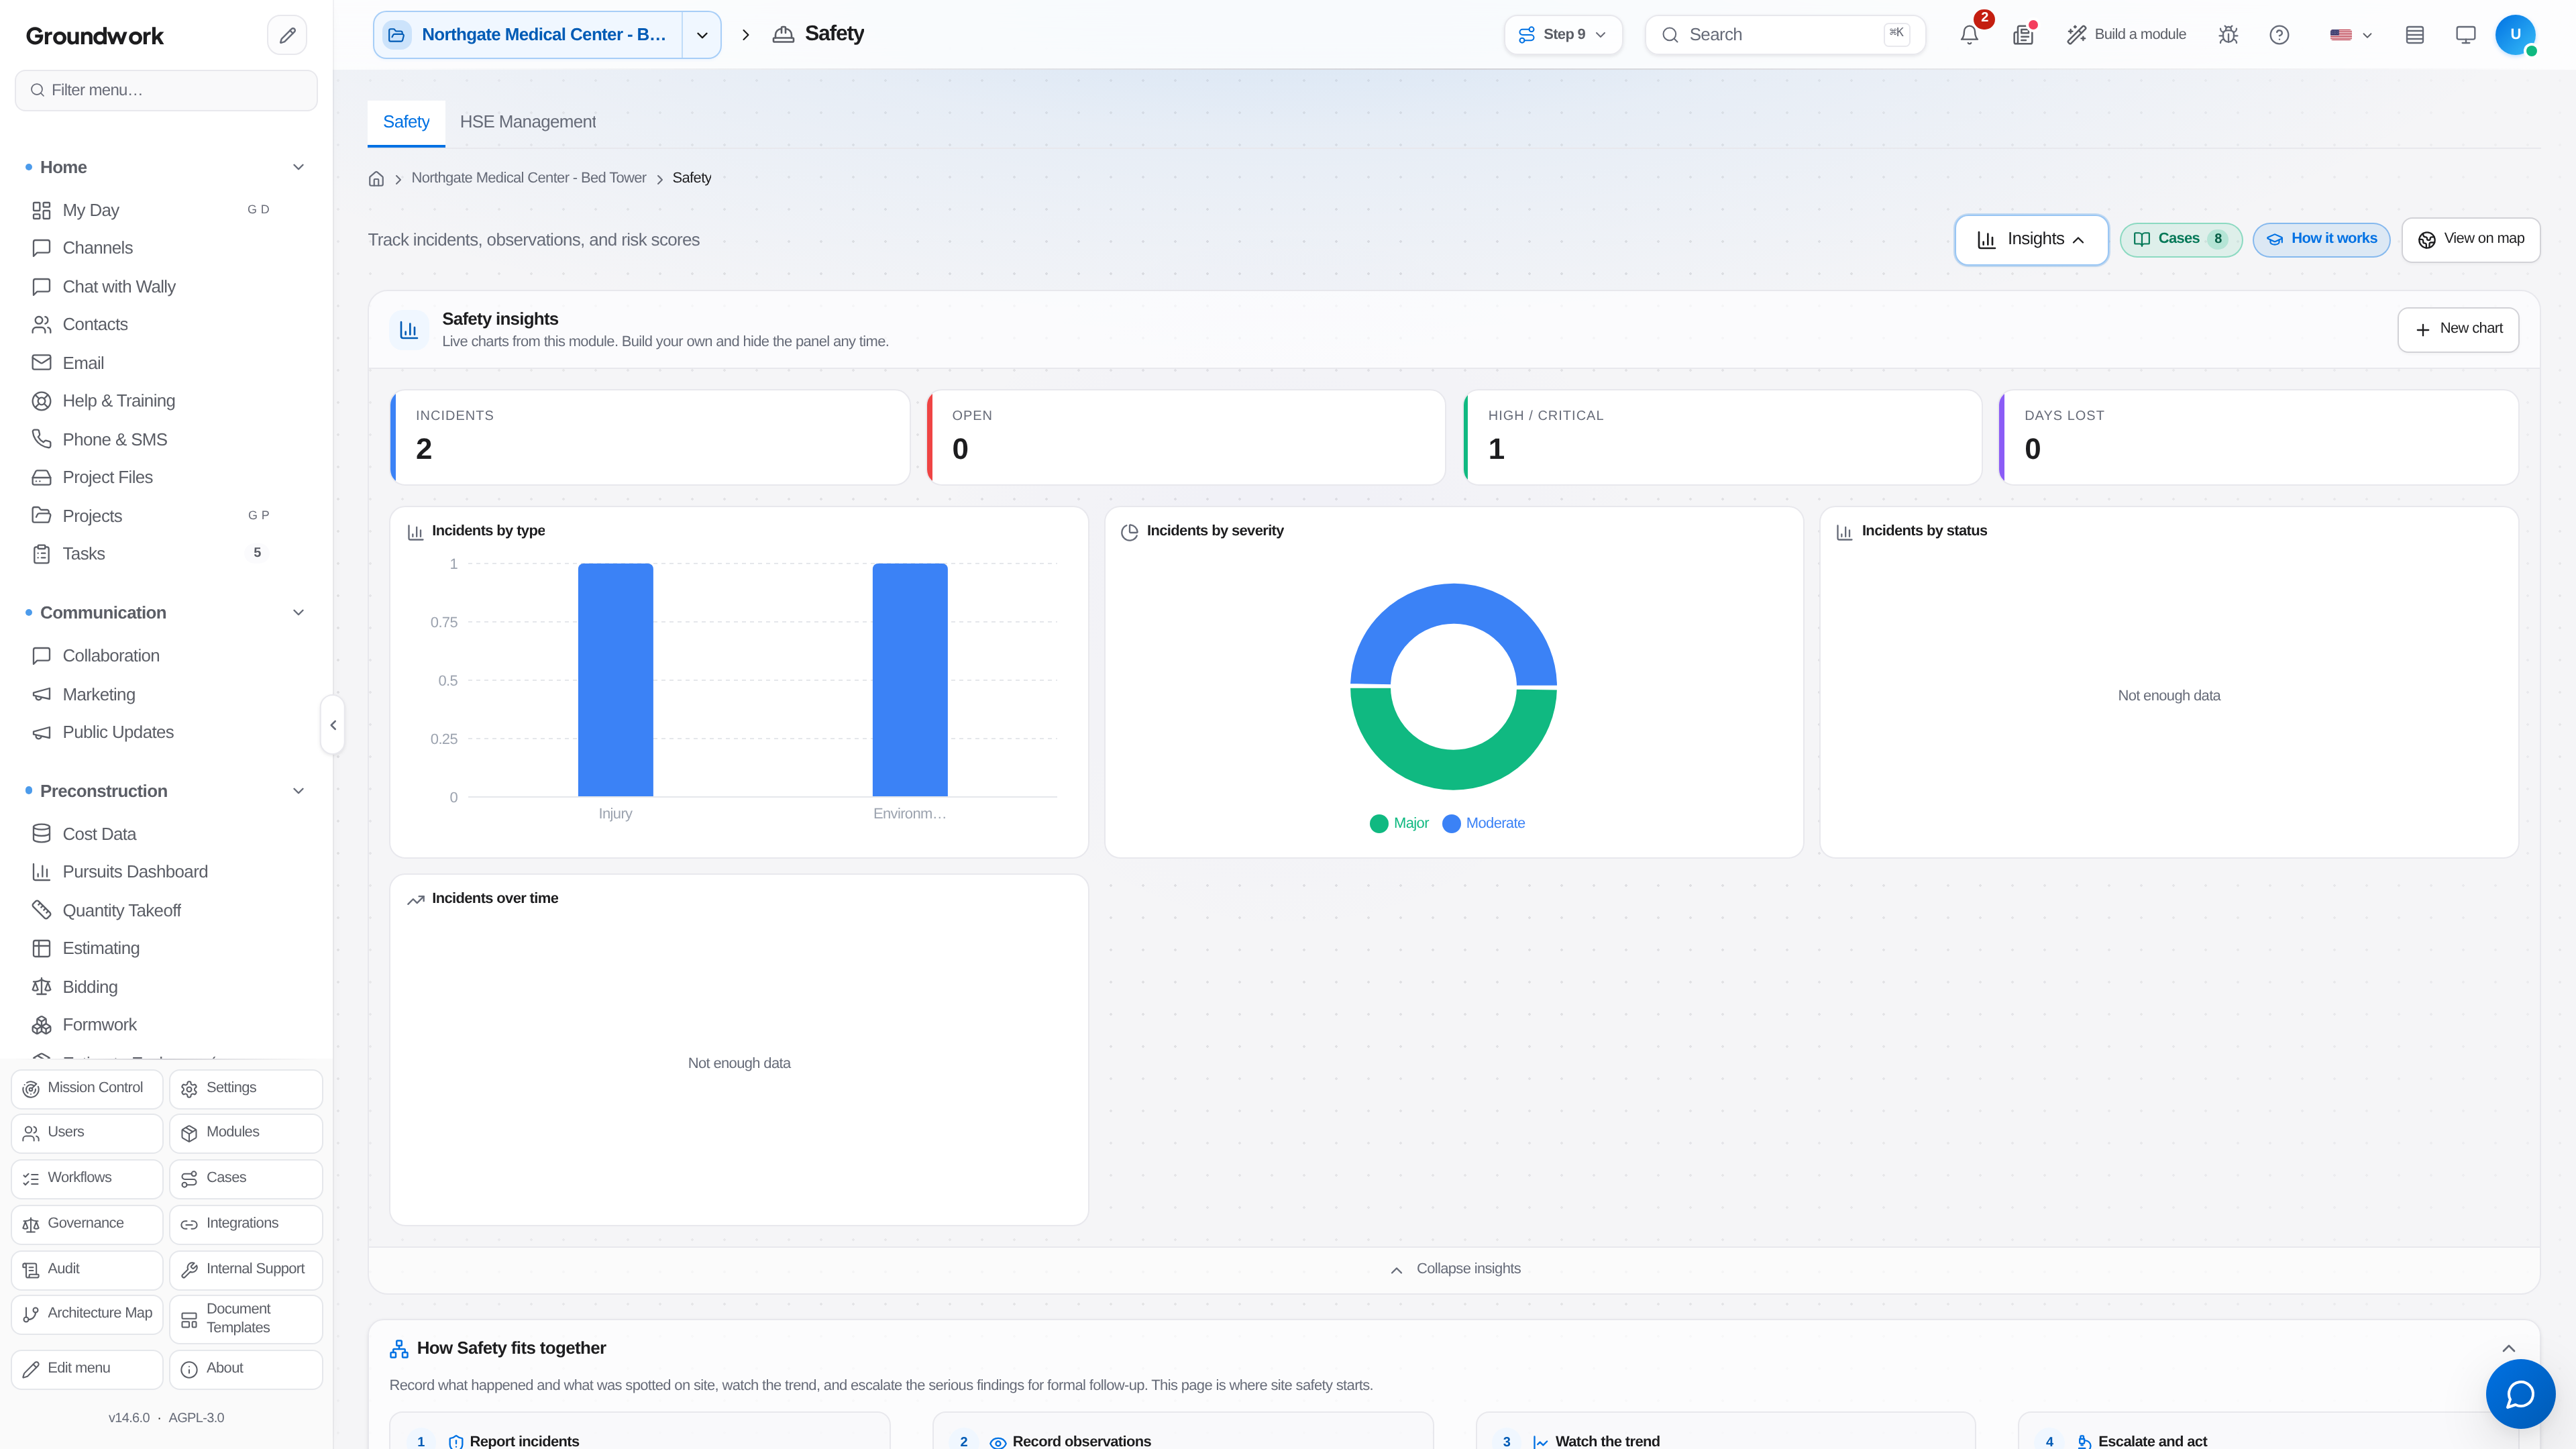Open Architecture Map
The height and width of the screenshot is (1449, 2576).
point(87,1314)
